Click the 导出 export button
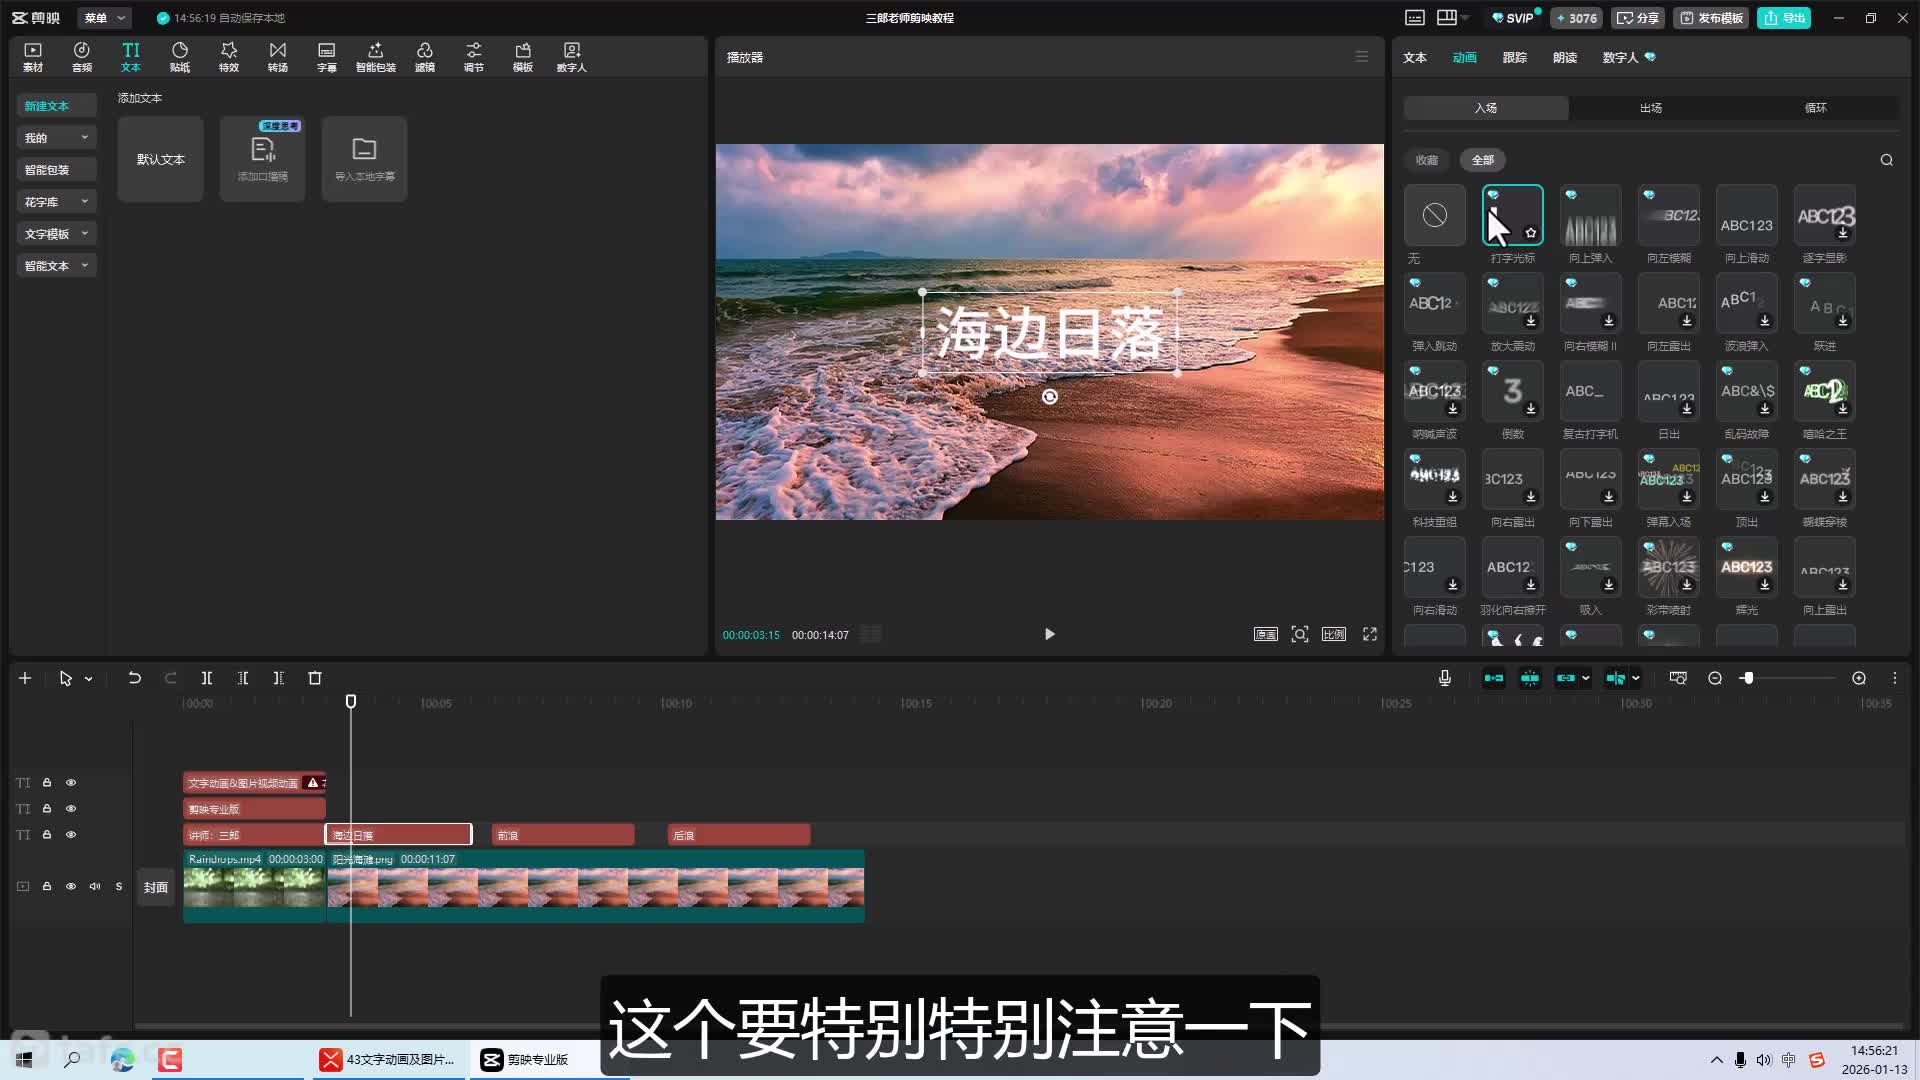The image size is (1920, 1080). click(1785, 18)
